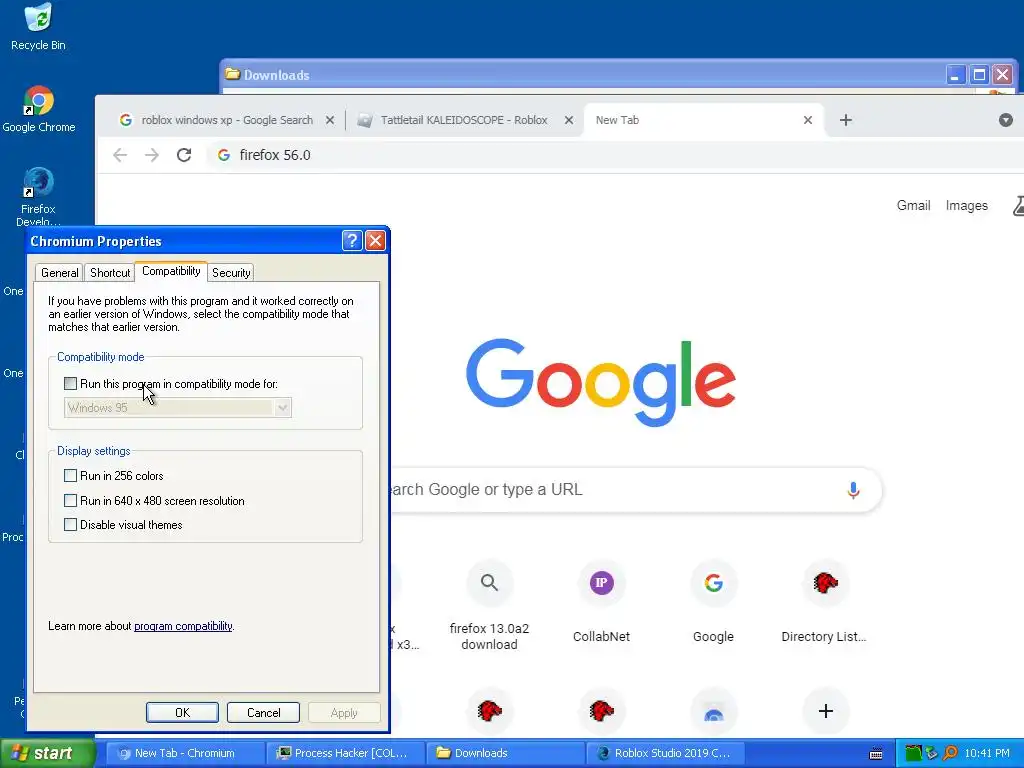Select the Compatibility tab

click(x=171, y=271)
